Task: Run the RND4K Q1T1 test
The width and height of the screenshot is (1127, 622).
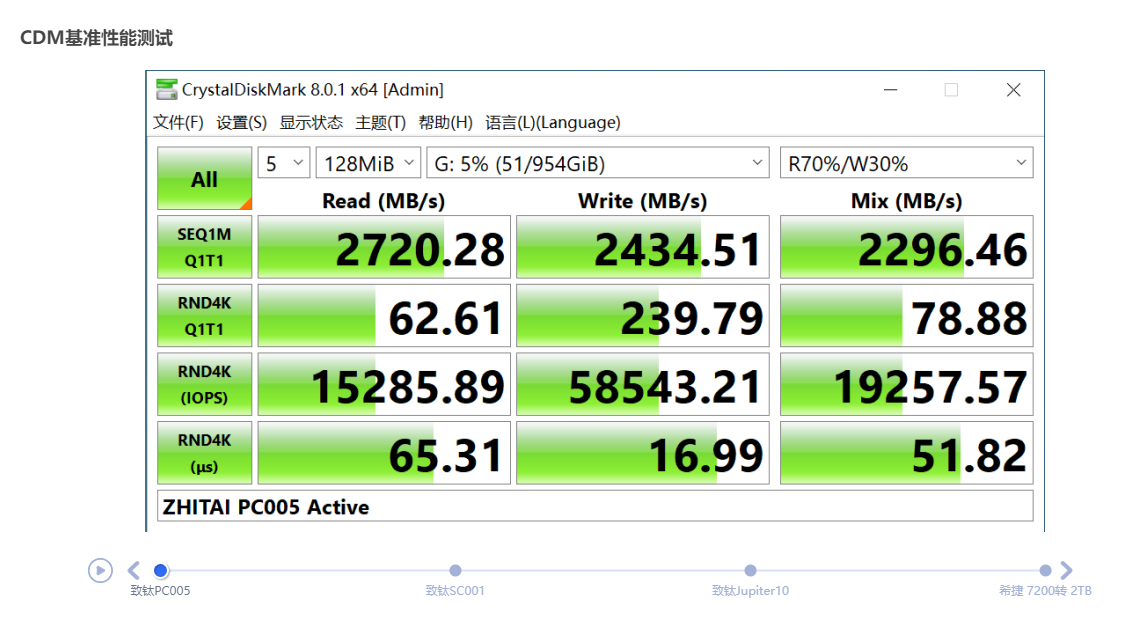Action: click(204, 316)
